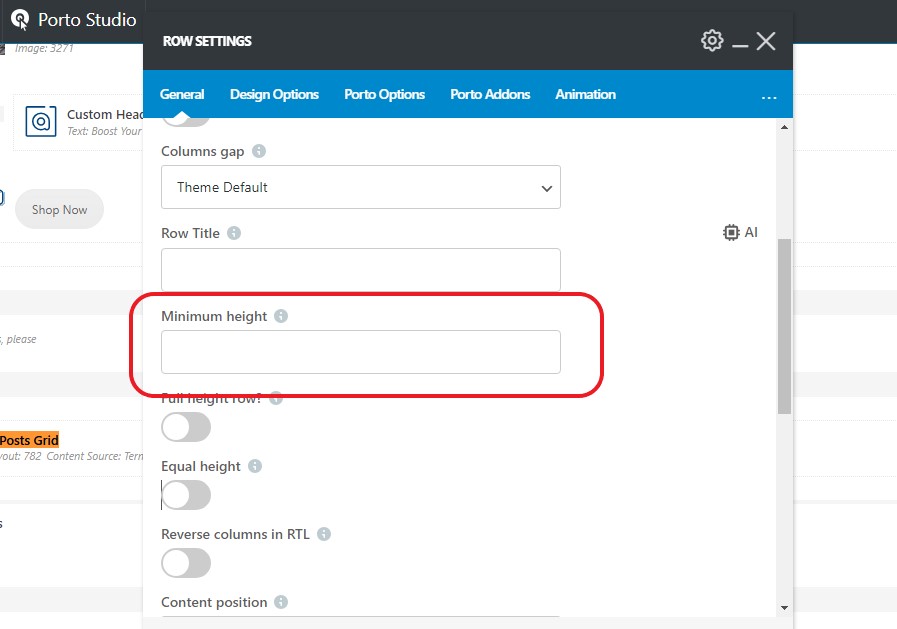Viewport: 897px width, 629px height.
Task: Toggle the Equal height switch
Action: (x=186, y=495)
